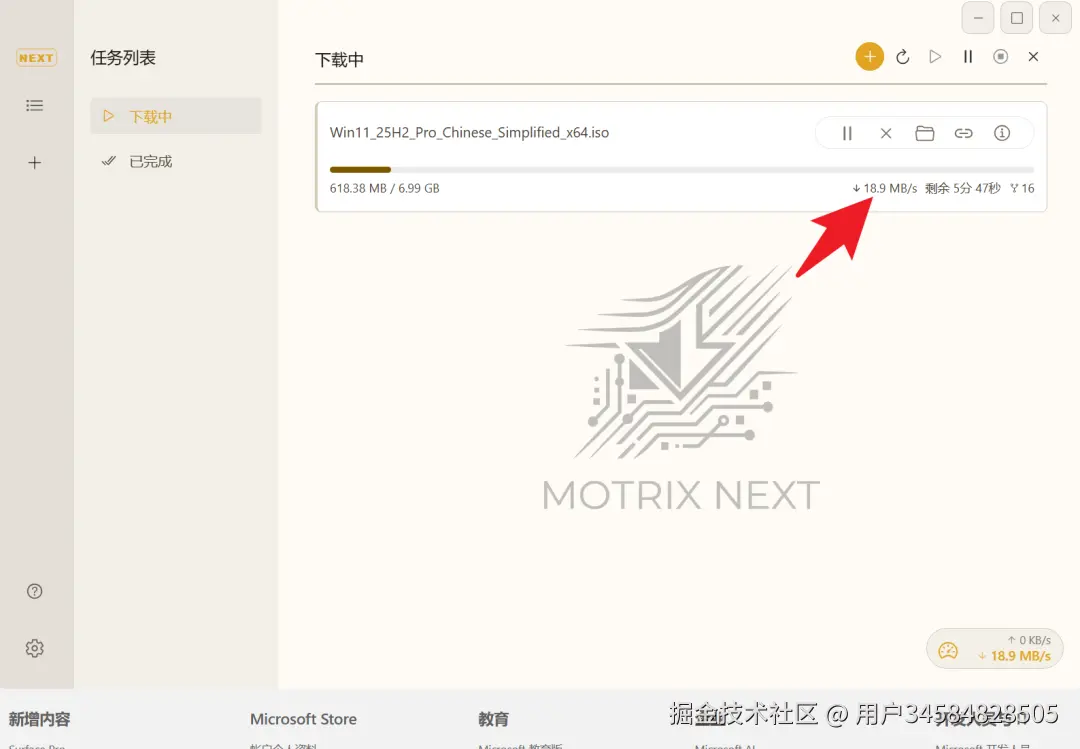Select 下载中 tab in task list
Viewport: 1080px width, 749px height.
[176, 116]
